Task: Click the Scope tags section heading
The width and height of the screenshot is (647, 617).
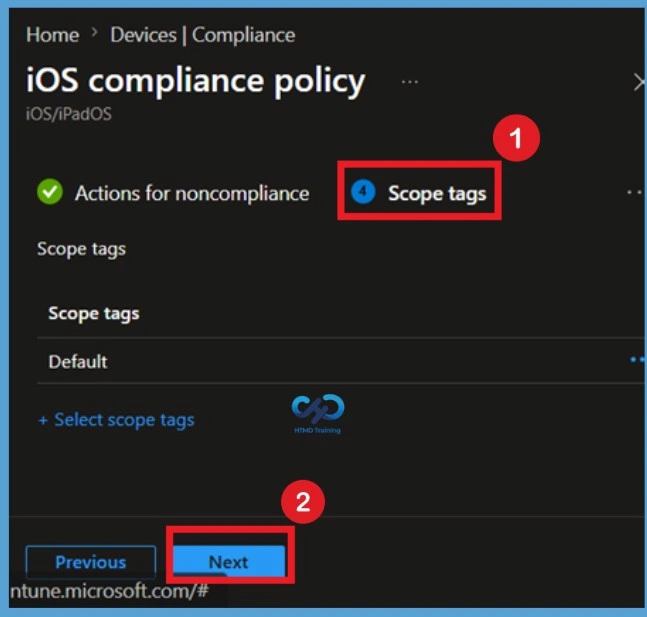Action: 81,249
